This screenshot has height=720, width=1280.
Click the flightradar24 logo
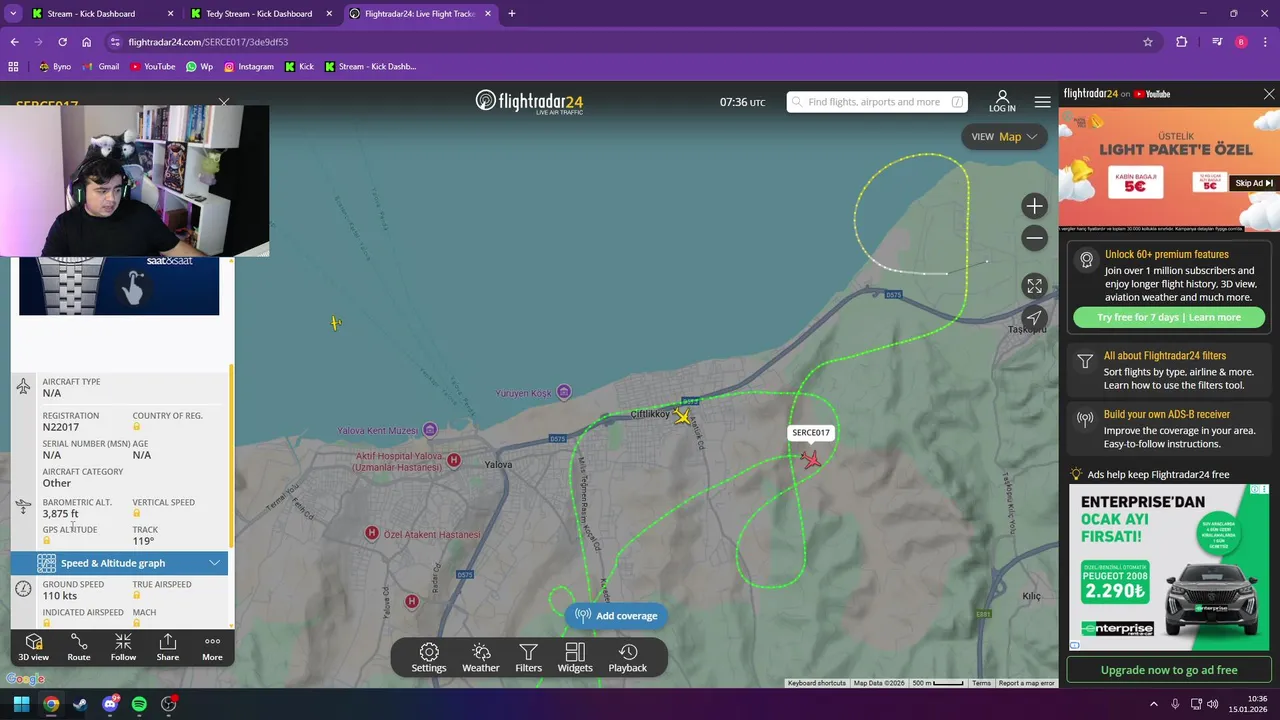(529, 101)
